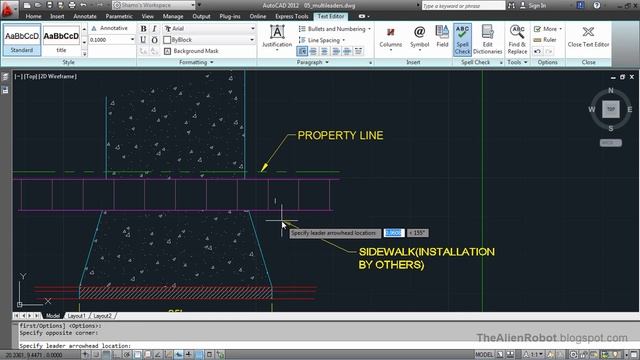Click the keyword search input field

coord(463,5)
